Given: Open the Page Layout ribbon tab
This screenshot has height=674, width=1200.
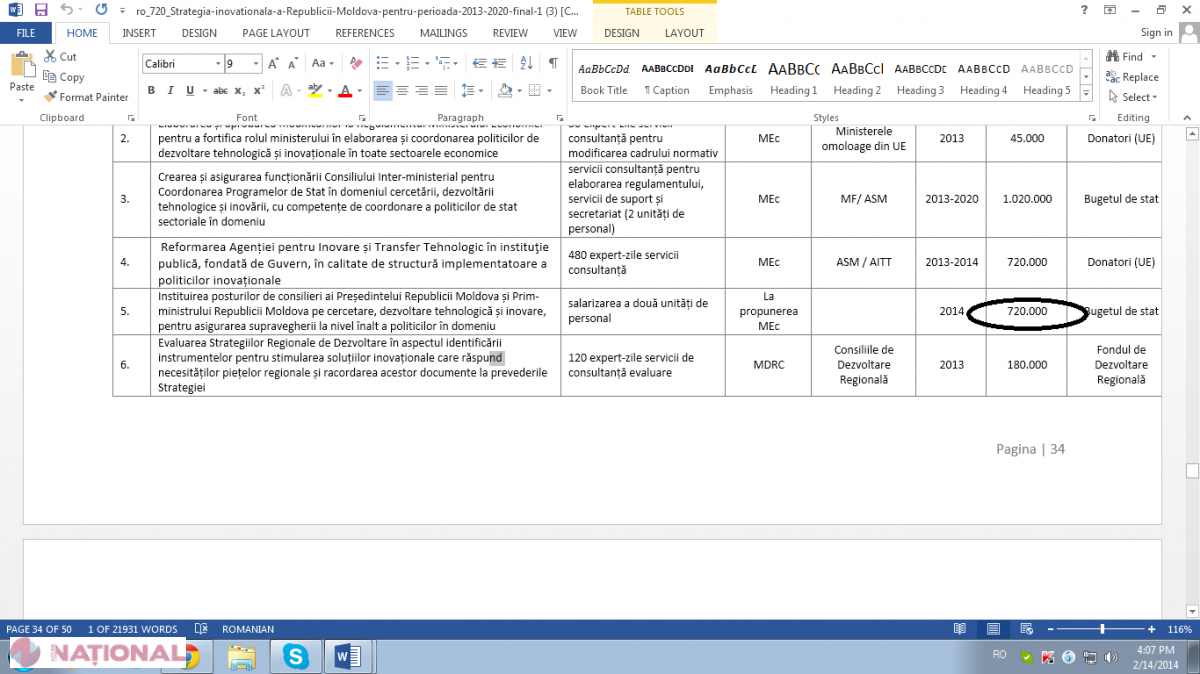Looking at the screenshot, I should (x=275, y=33).
